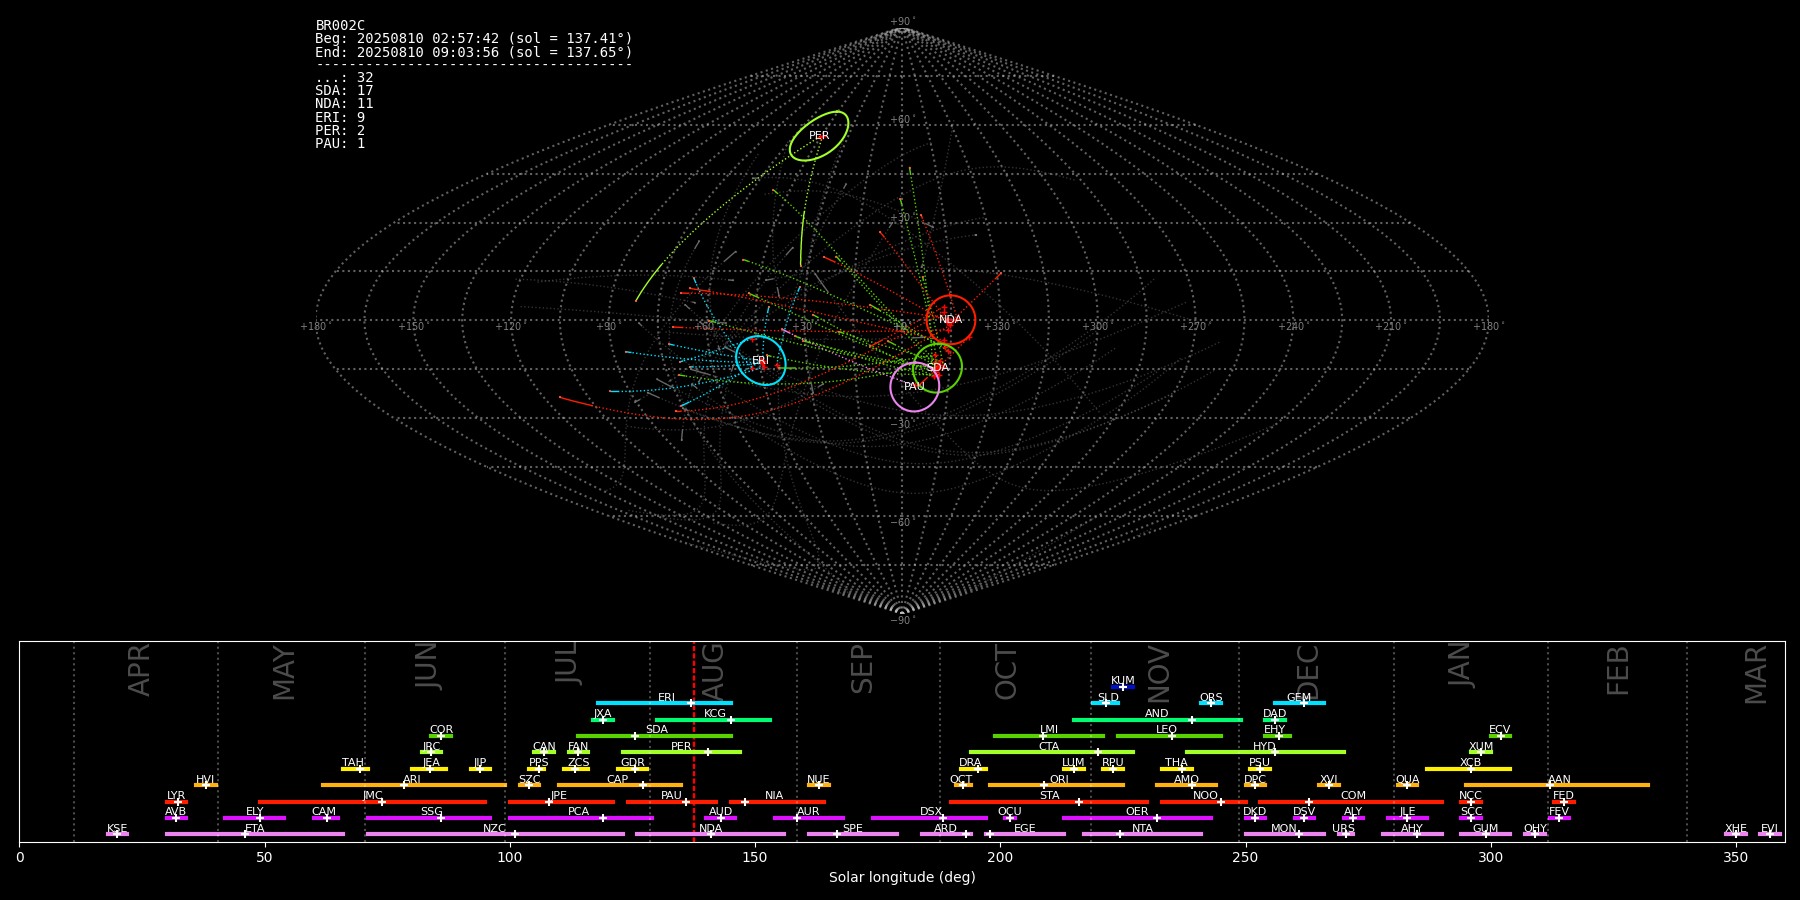
Task: Click the Beg: 20250810 02:57:42 line
Action: pos(474,39)
